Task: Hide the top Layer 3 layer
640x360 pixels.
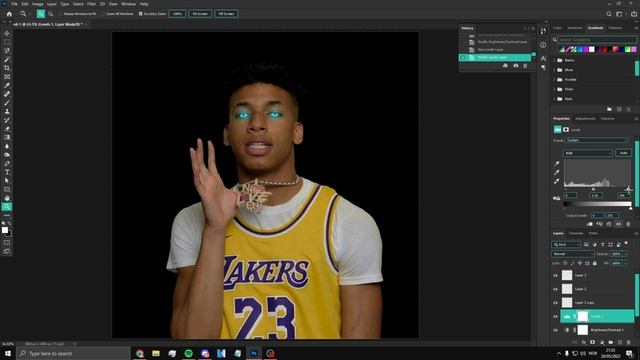Action: tap(556, 276)
